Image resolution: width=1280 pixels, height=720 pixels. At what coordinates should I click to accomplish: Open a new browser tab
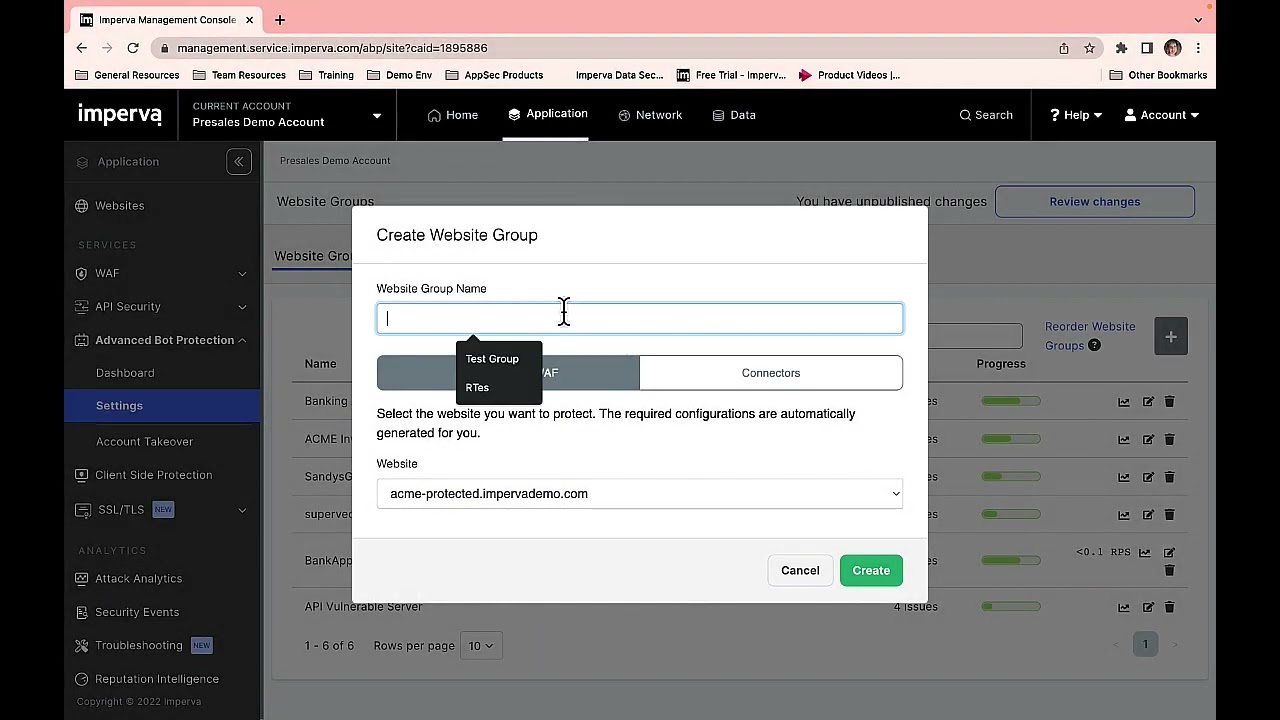280,20
